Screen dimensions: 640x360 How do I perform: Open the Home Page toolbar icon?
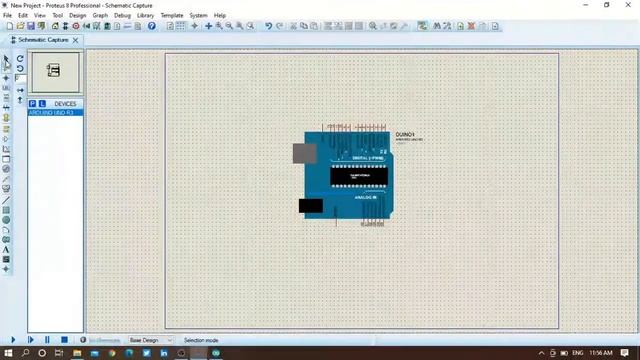coord(55,26)
